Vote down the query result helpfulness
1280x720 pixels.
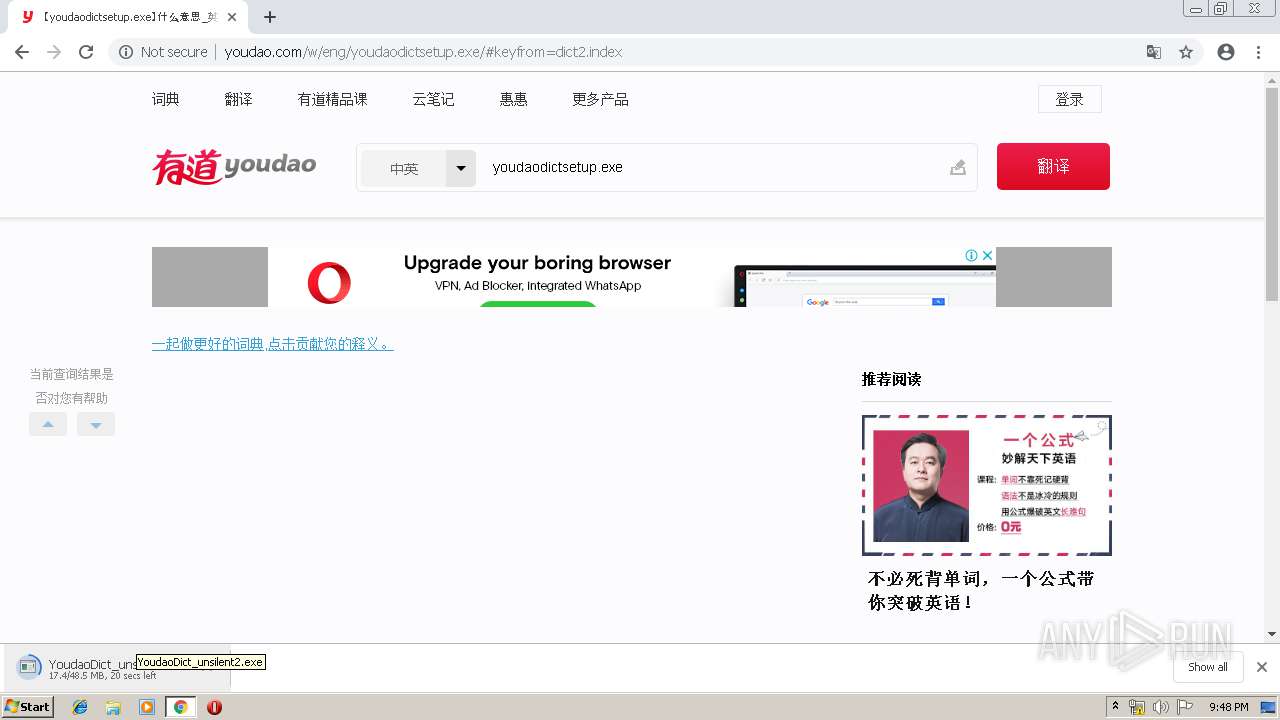point(96,424)
